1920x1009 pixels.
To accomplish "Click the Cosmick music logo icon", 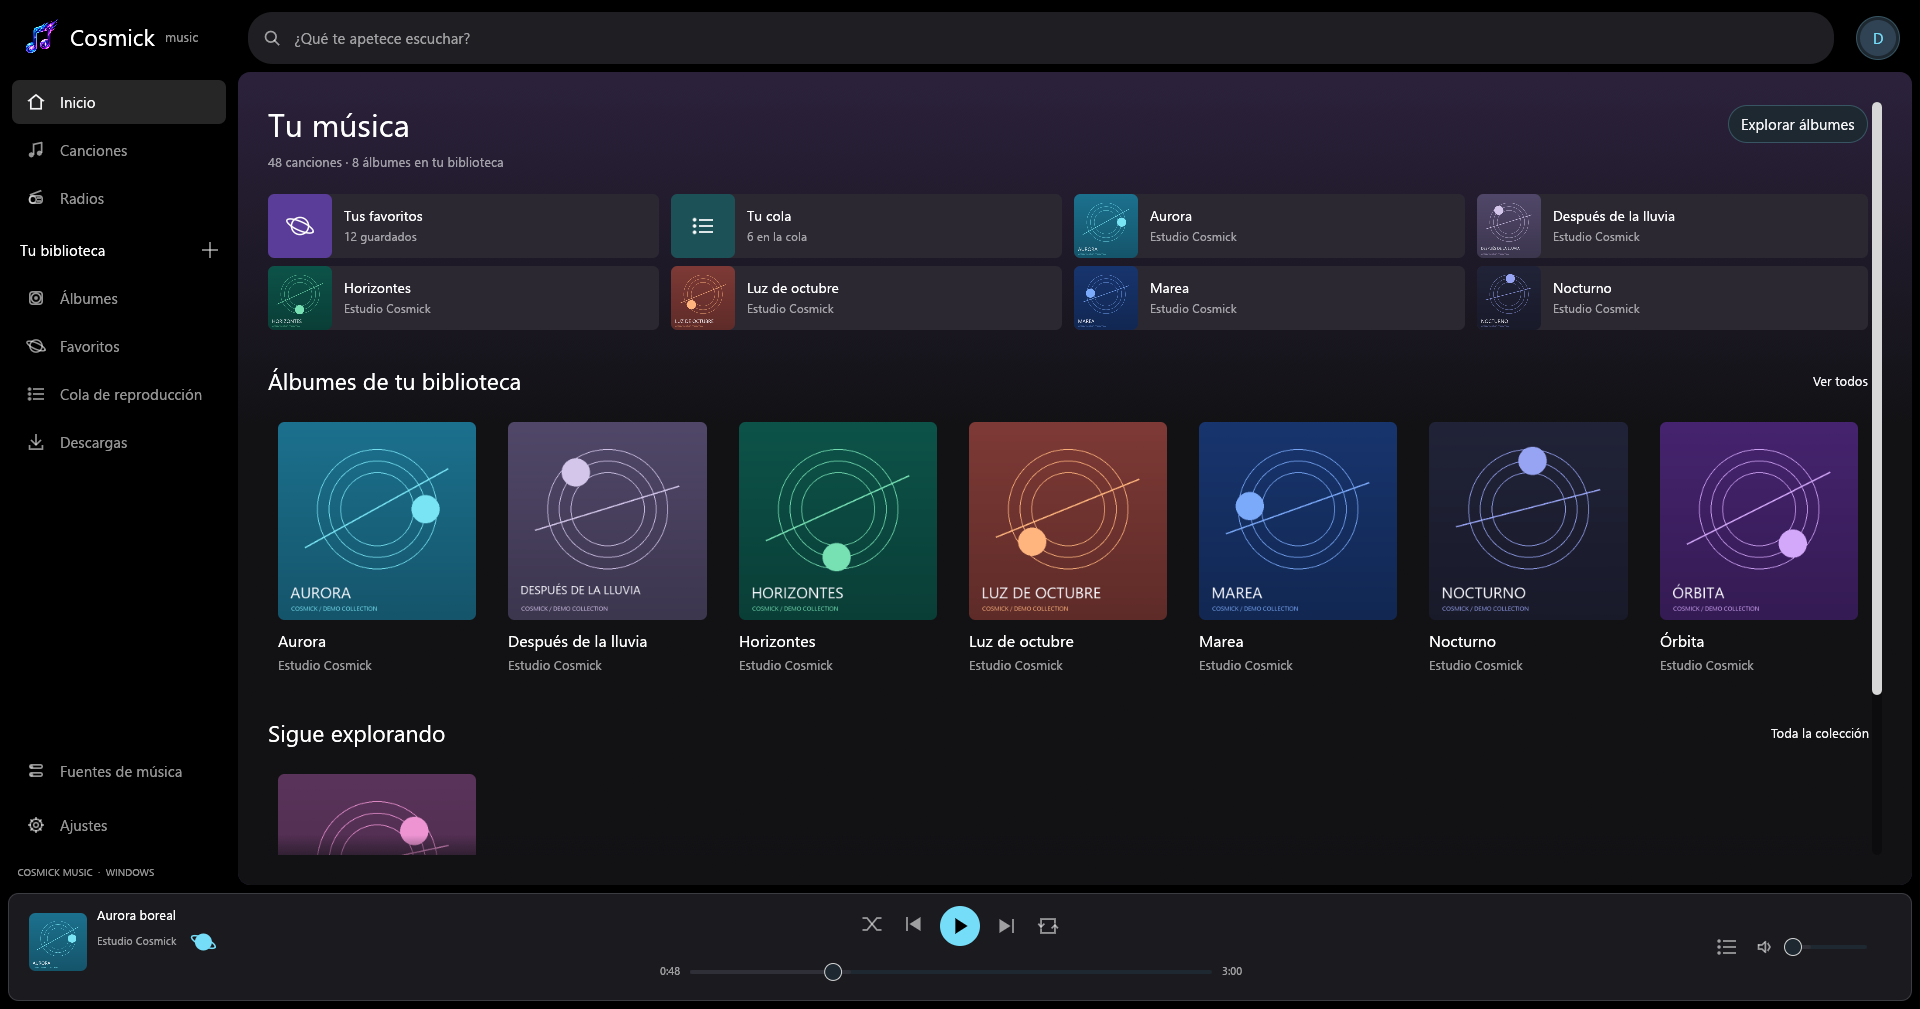I will point(41,38).
